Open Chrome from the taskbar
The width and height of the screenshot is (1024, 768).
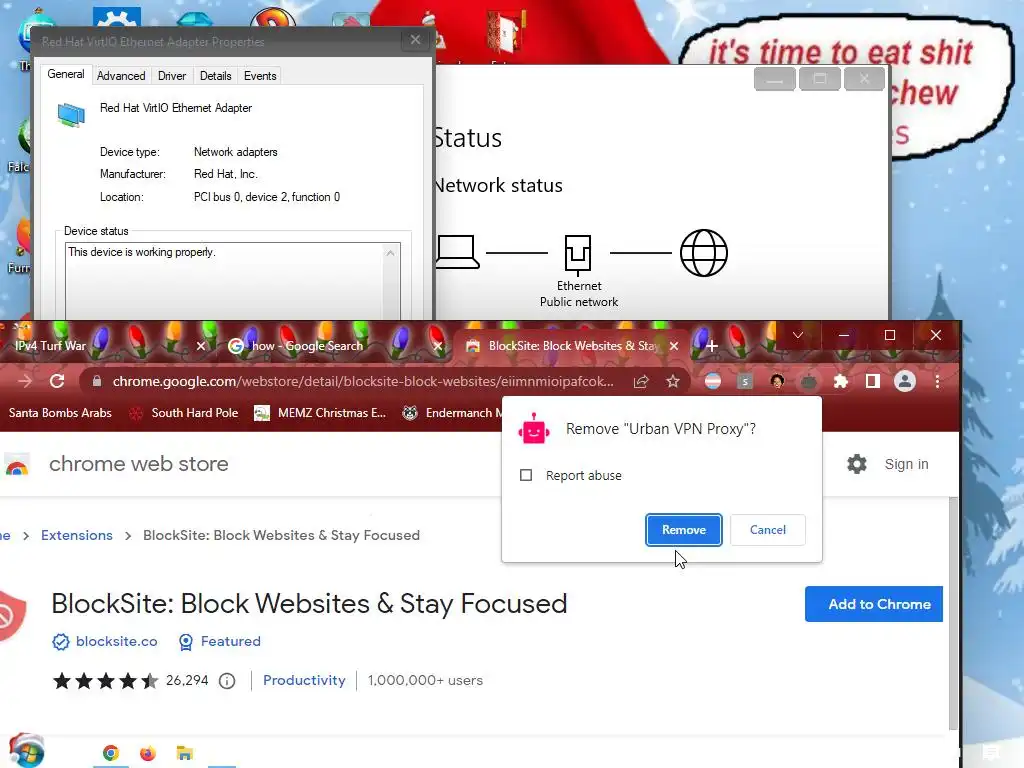[111, 754]
